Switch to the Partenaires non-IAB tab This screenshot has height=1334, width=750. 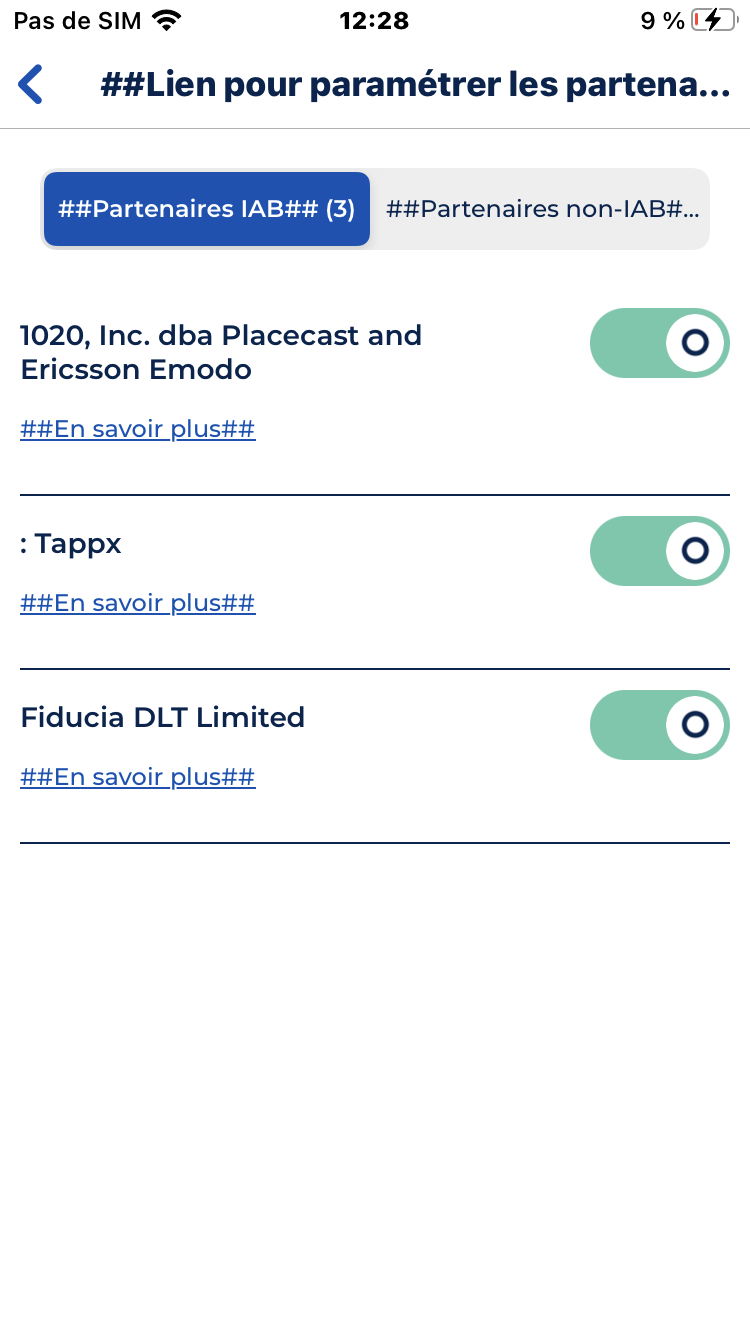[x=541, y=209]
